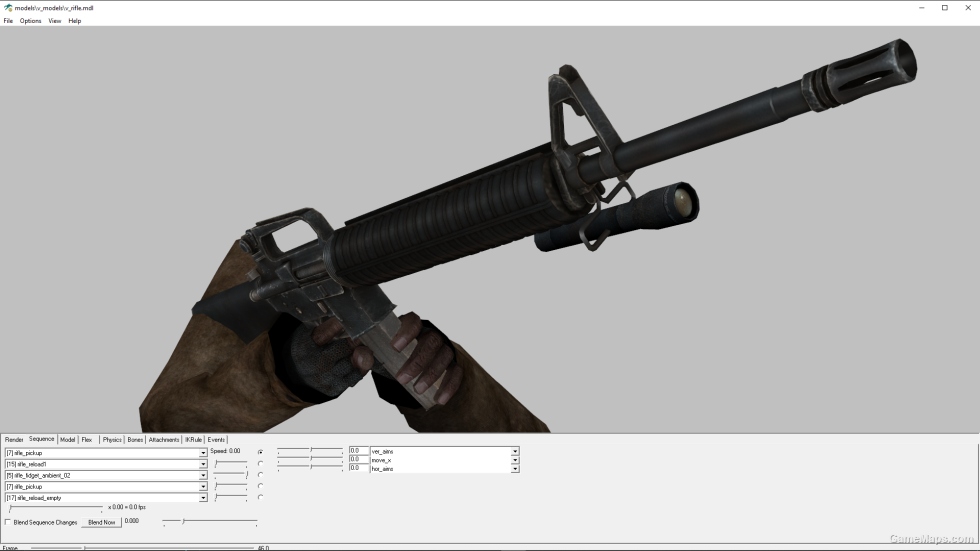
Task: Click the playback speed slider left of fps readout
Action: (x=56, y=509)
